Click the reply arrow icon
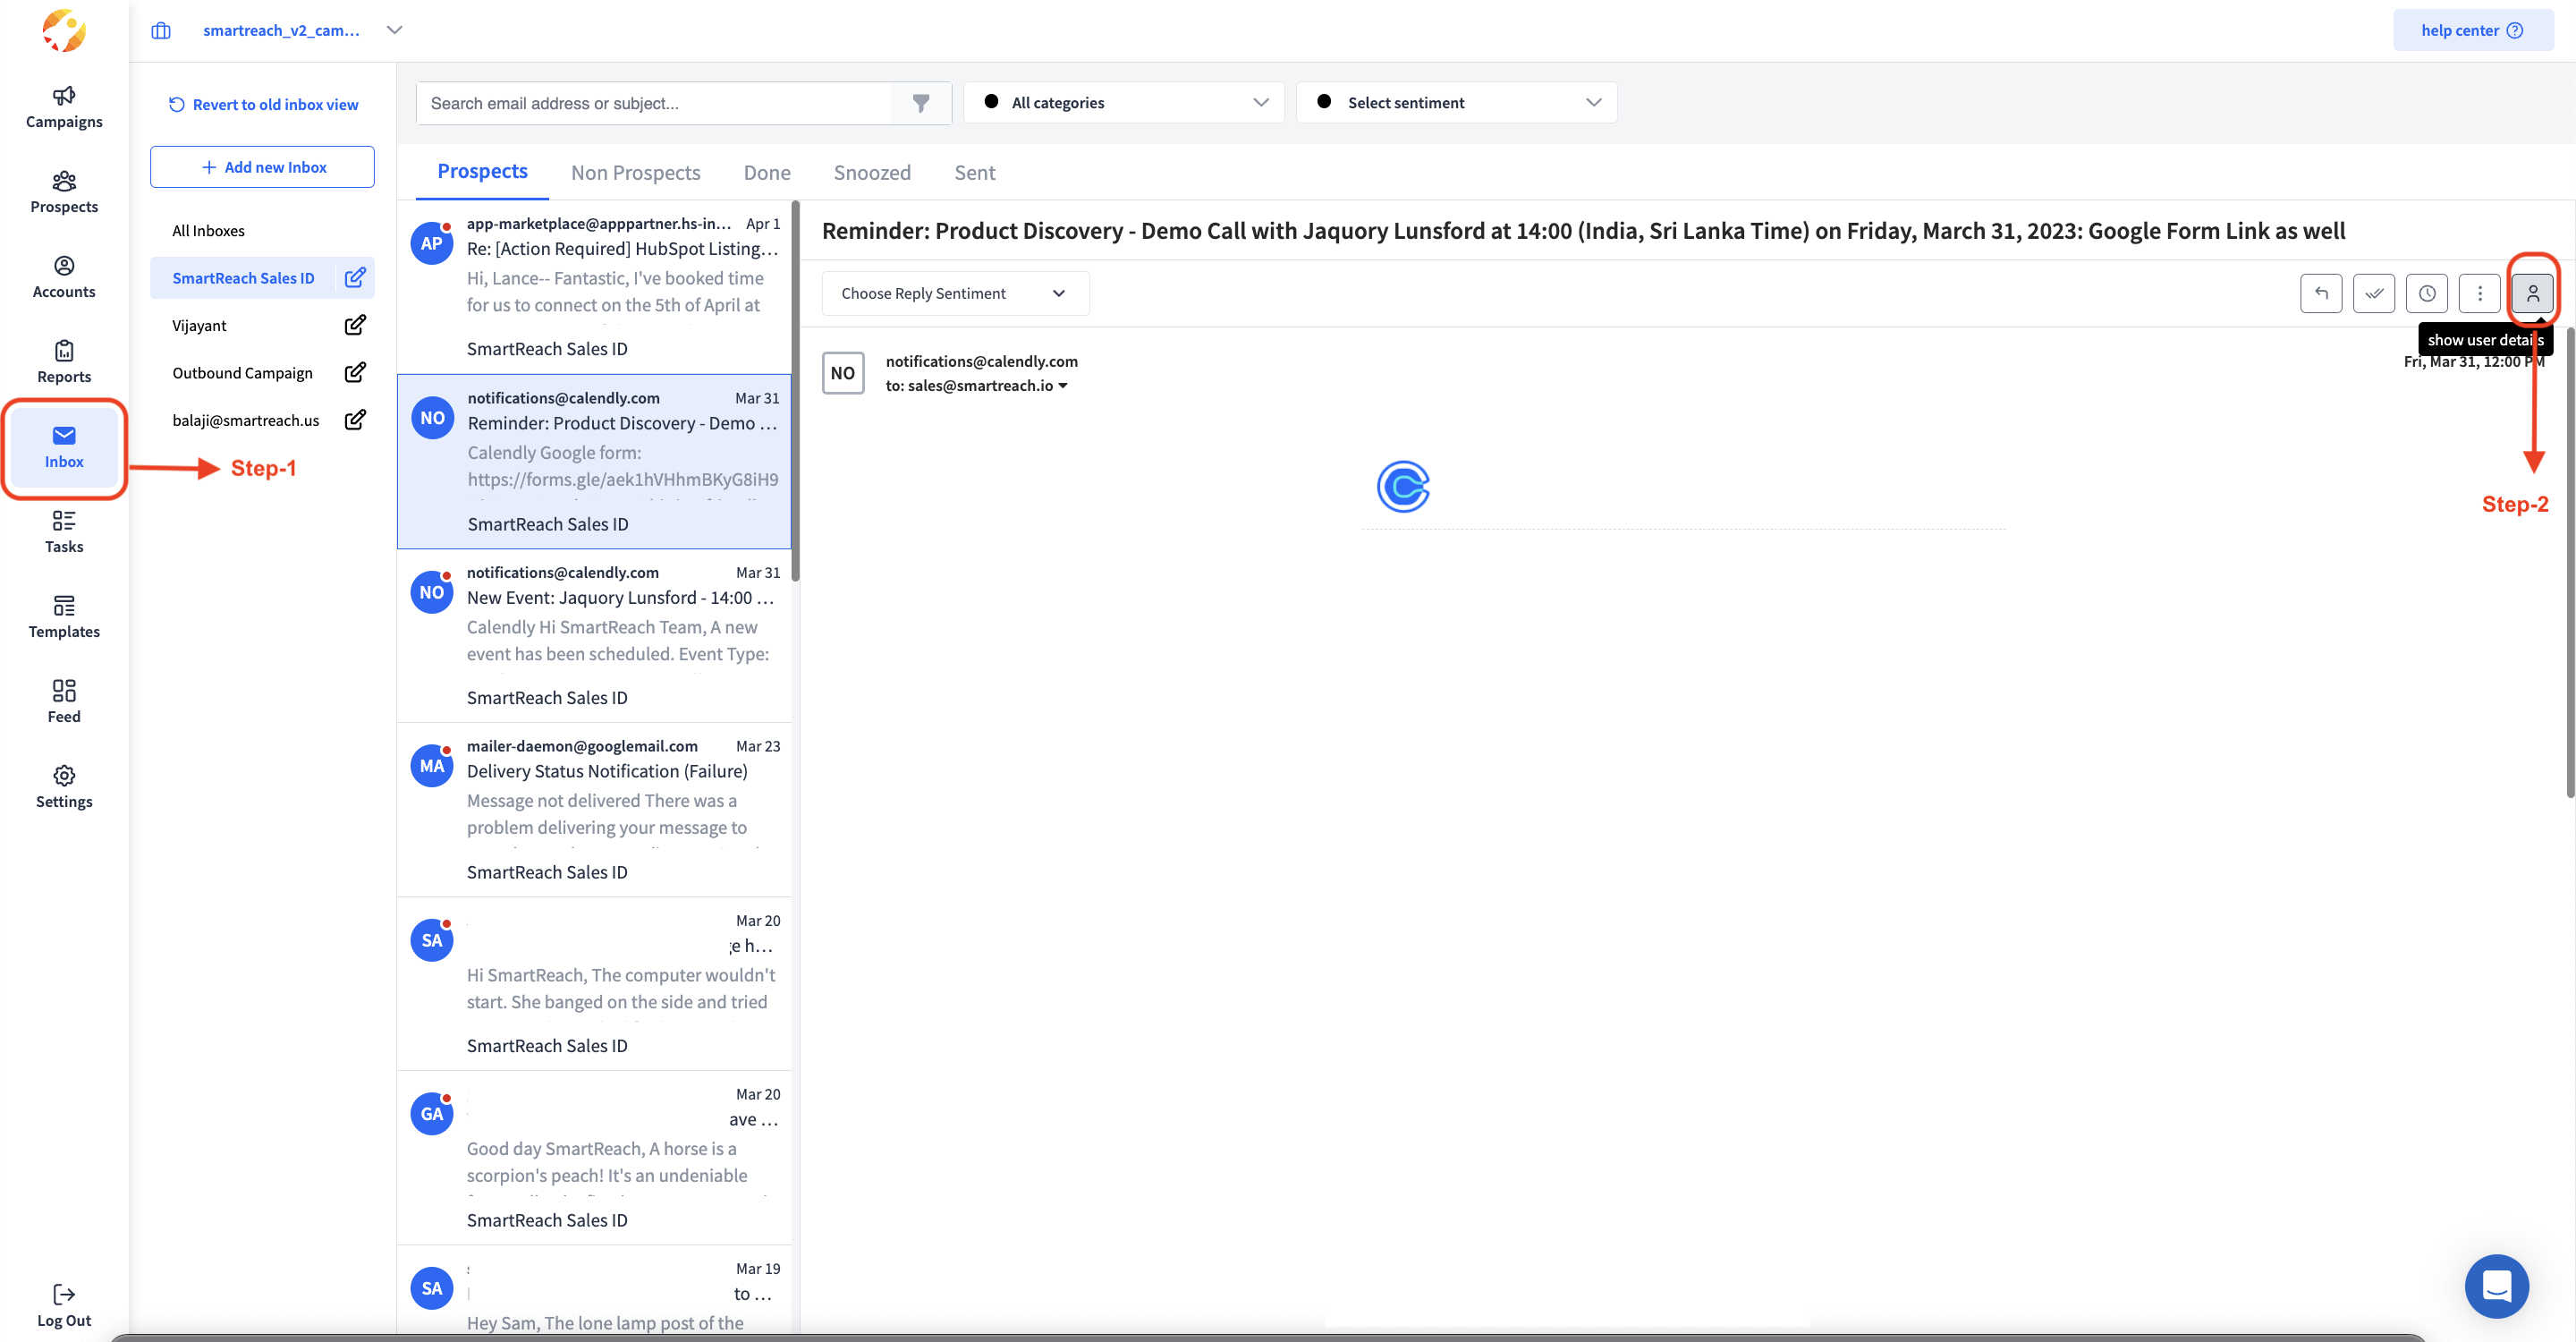Image resolution: width=2576 pixels, height=1342 pixels. point(2320,293)
